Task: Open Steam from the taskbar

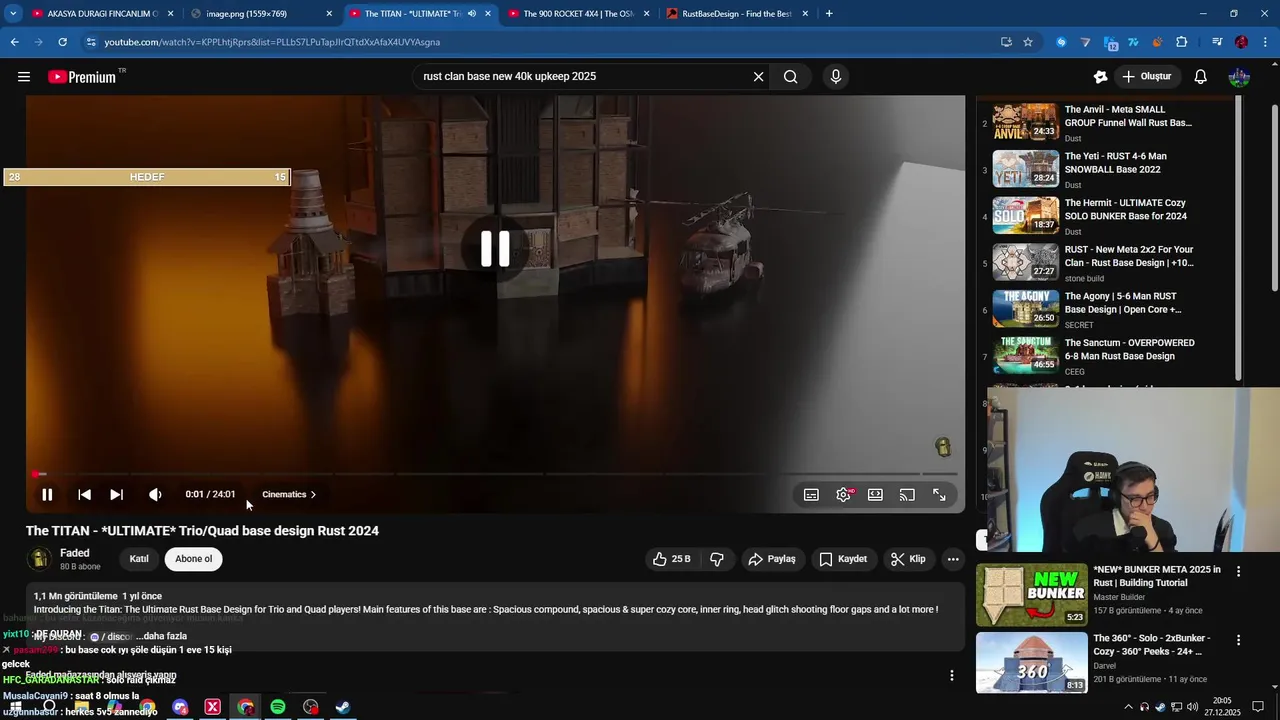Action: click(342, 707)
